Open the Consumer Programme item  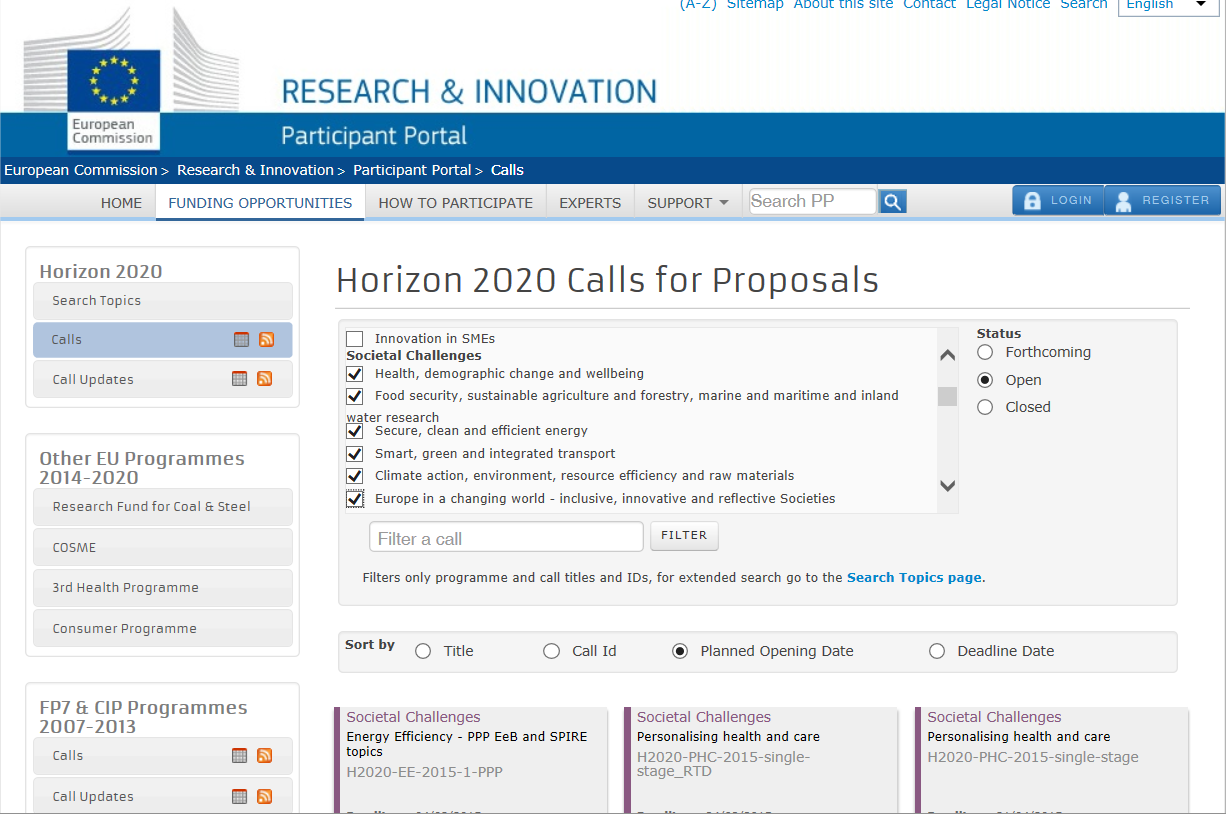[163, 629]
